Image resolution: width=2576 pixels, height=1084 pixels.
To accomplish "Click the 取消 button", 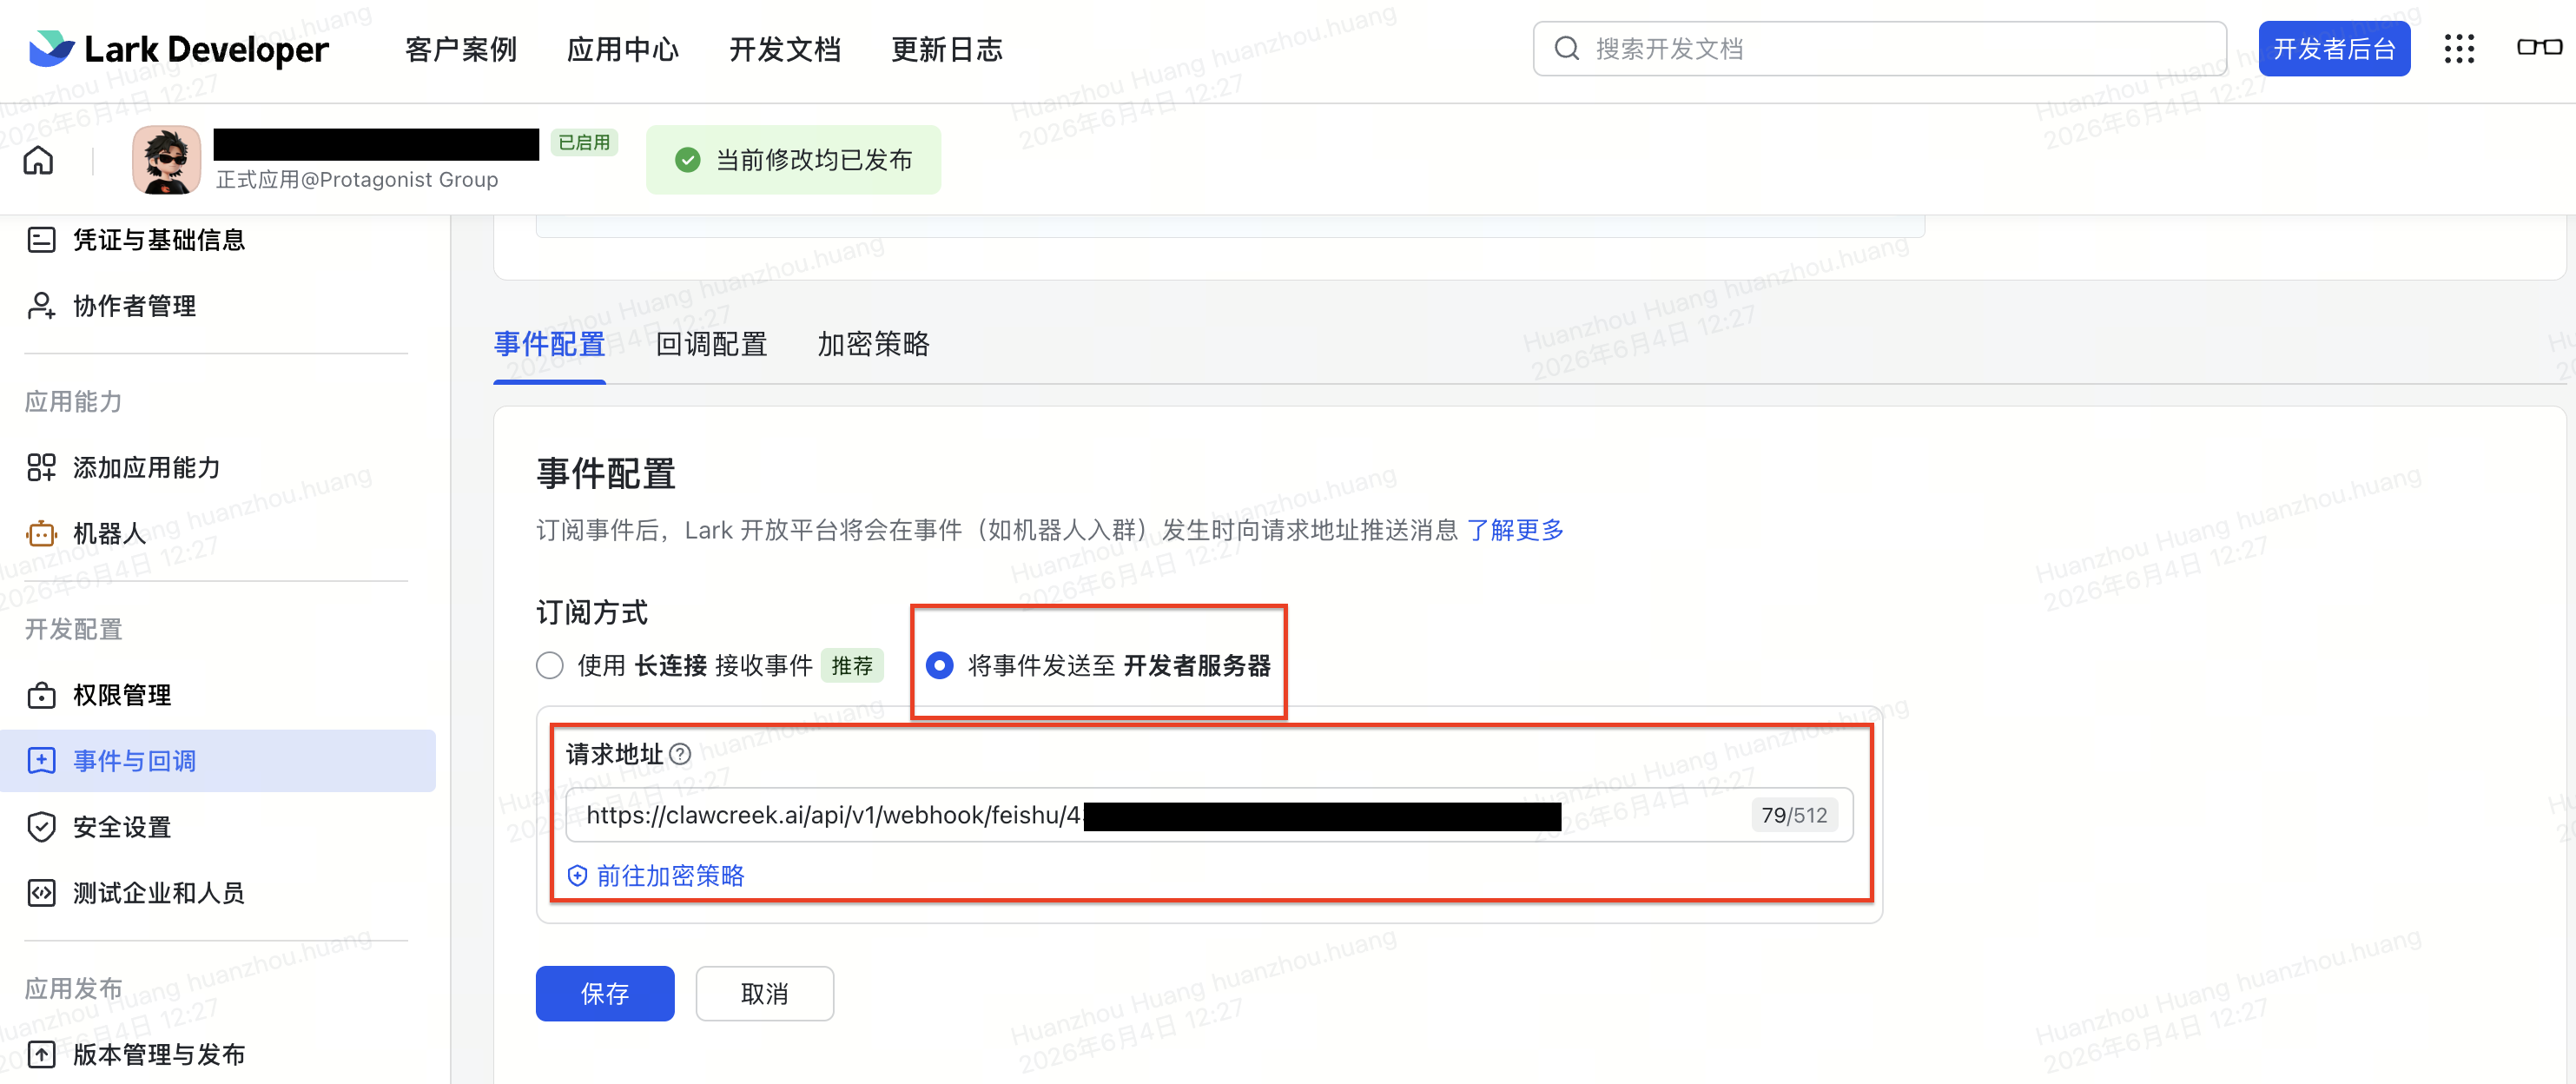I will pos(765,994).
